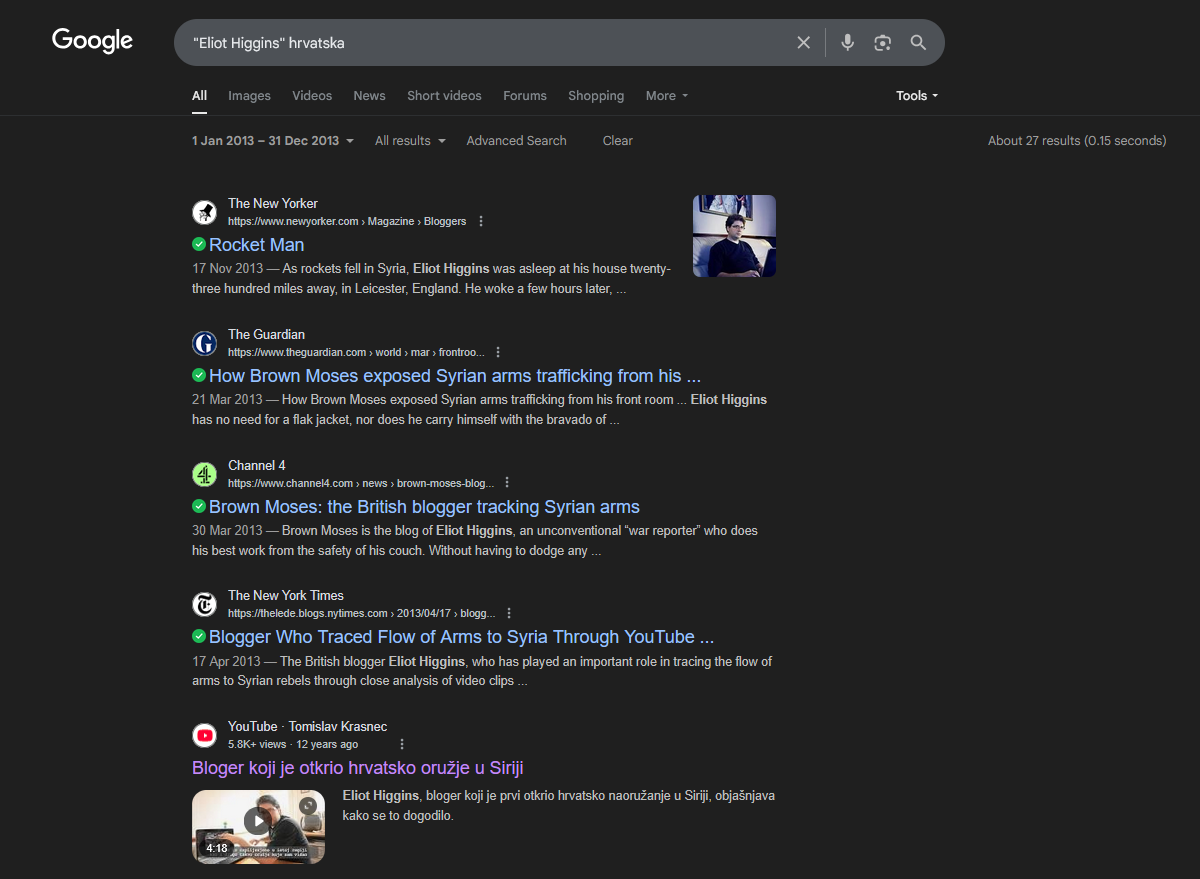Click green badge beside Blogger Who Traced title
Screen dimensions: 1200x879
pyautogui.click(x=199, y=636)
